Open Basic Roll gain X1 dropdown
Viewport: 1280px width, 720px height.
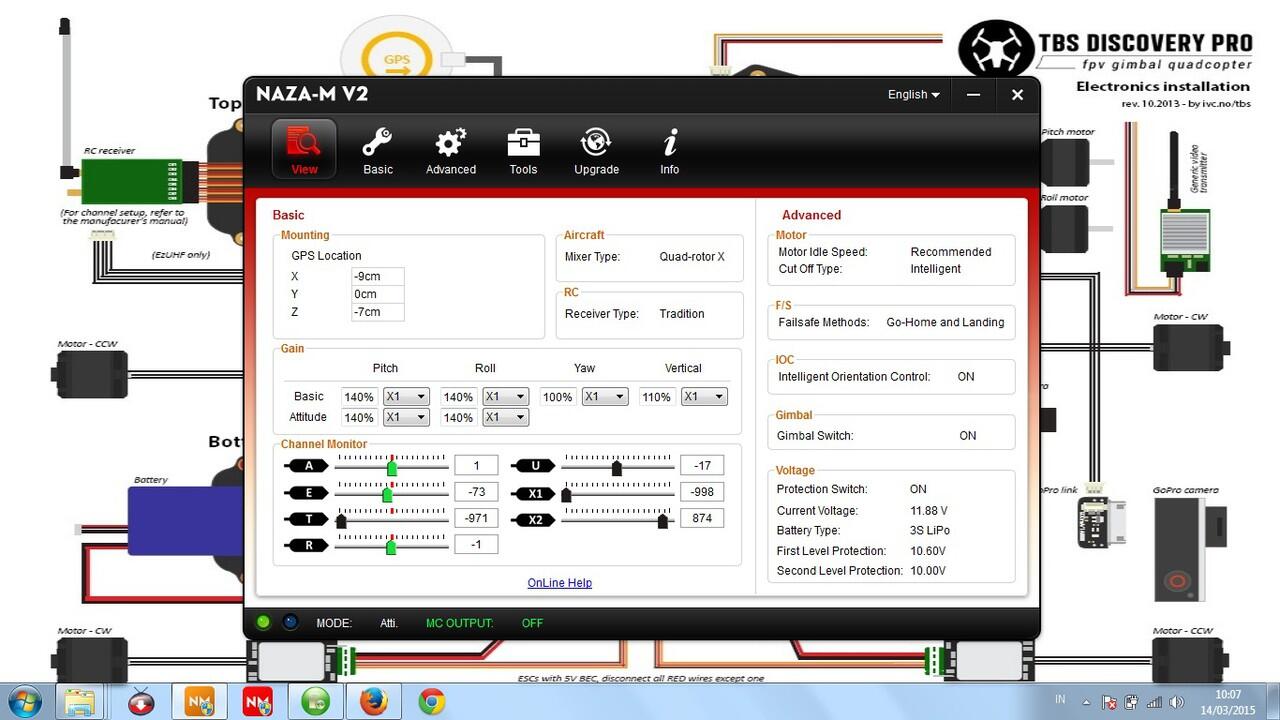click(x=505, y=397)
